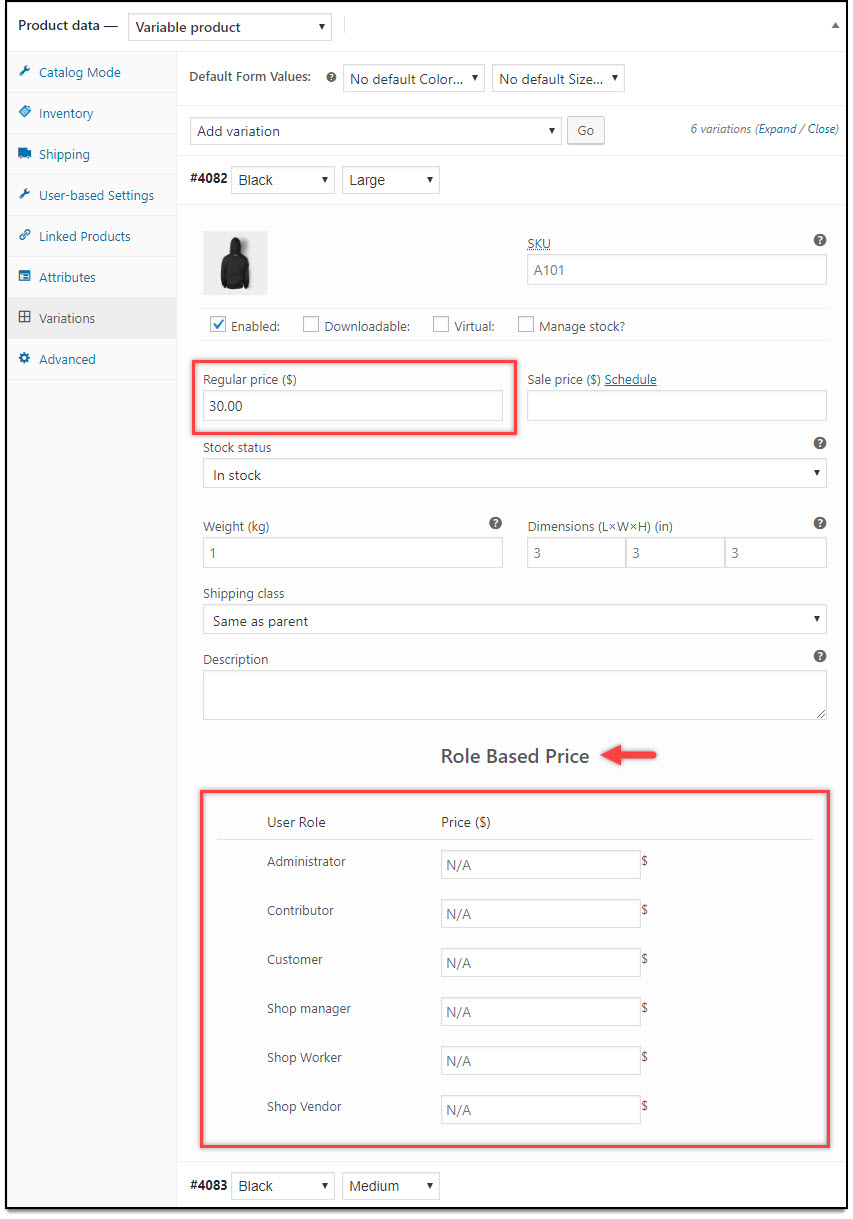Click the help icon beside Weight (kg)

[x=495, y=523]
